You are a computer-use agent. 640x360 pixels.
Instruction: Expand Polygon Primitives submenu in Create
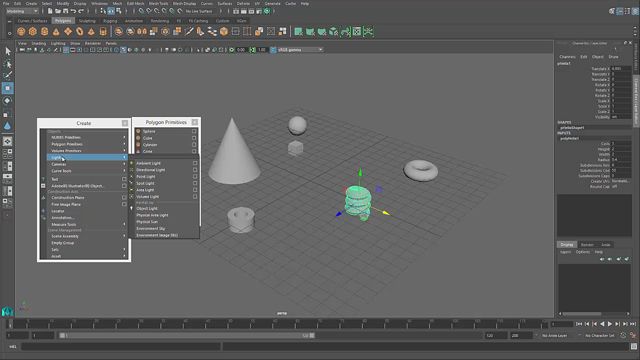[x=87, y=144]
